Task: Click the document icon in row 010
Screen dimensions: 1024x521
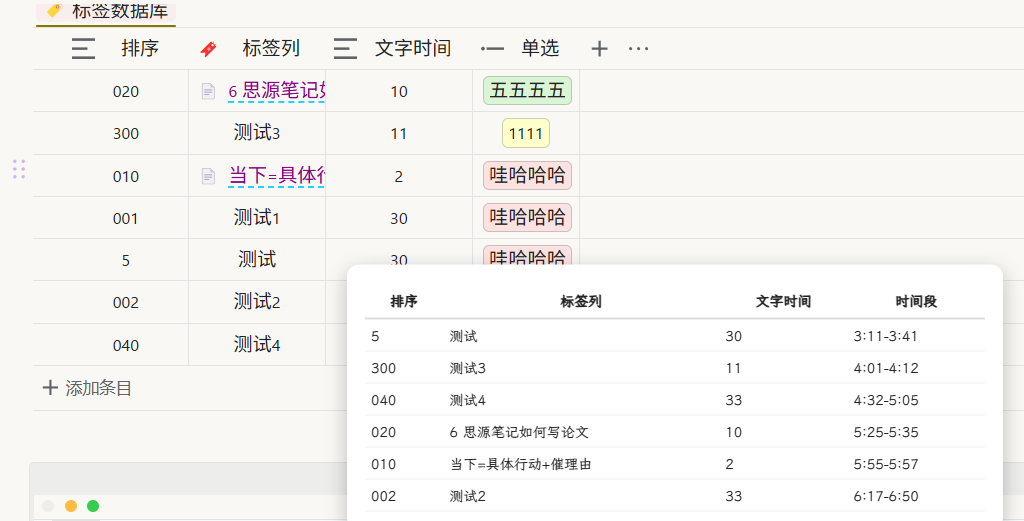Action: [208, 176]
